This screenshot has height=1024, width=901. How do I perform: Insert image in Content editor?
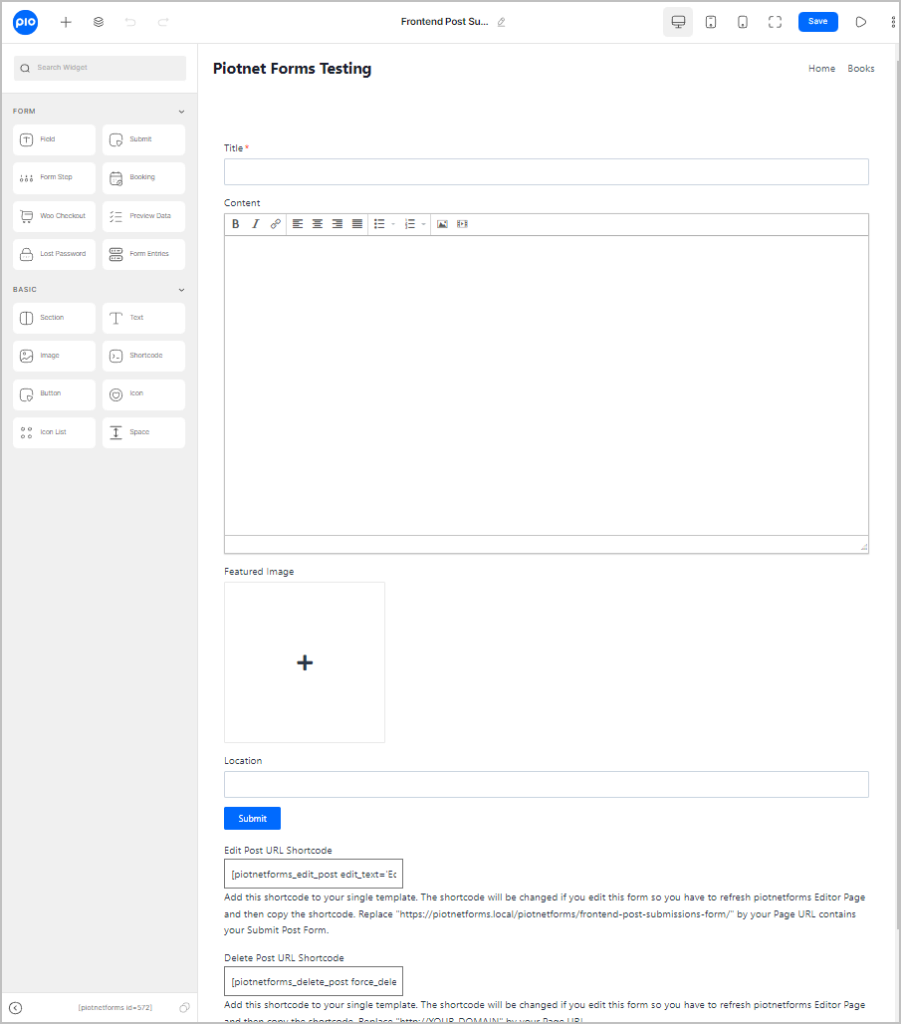(x=443, y=224)
